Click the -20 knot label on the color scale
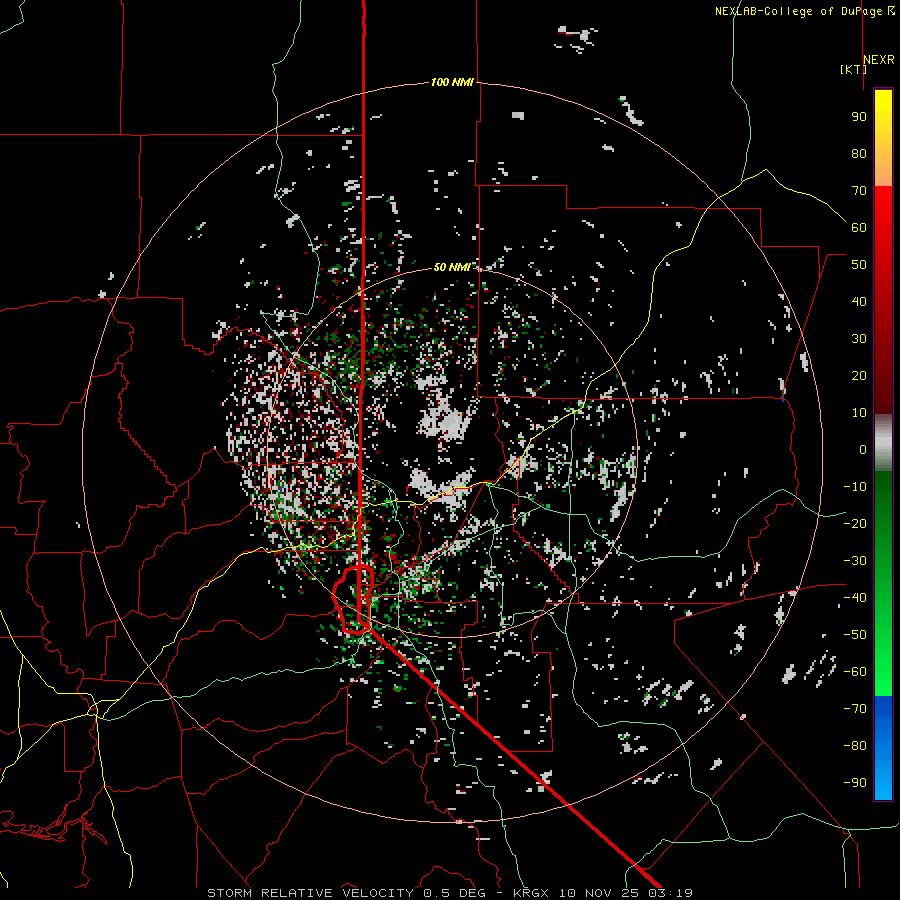Image resolution: width=900 pixels, height=900 pixels. (x=855, y=524)
